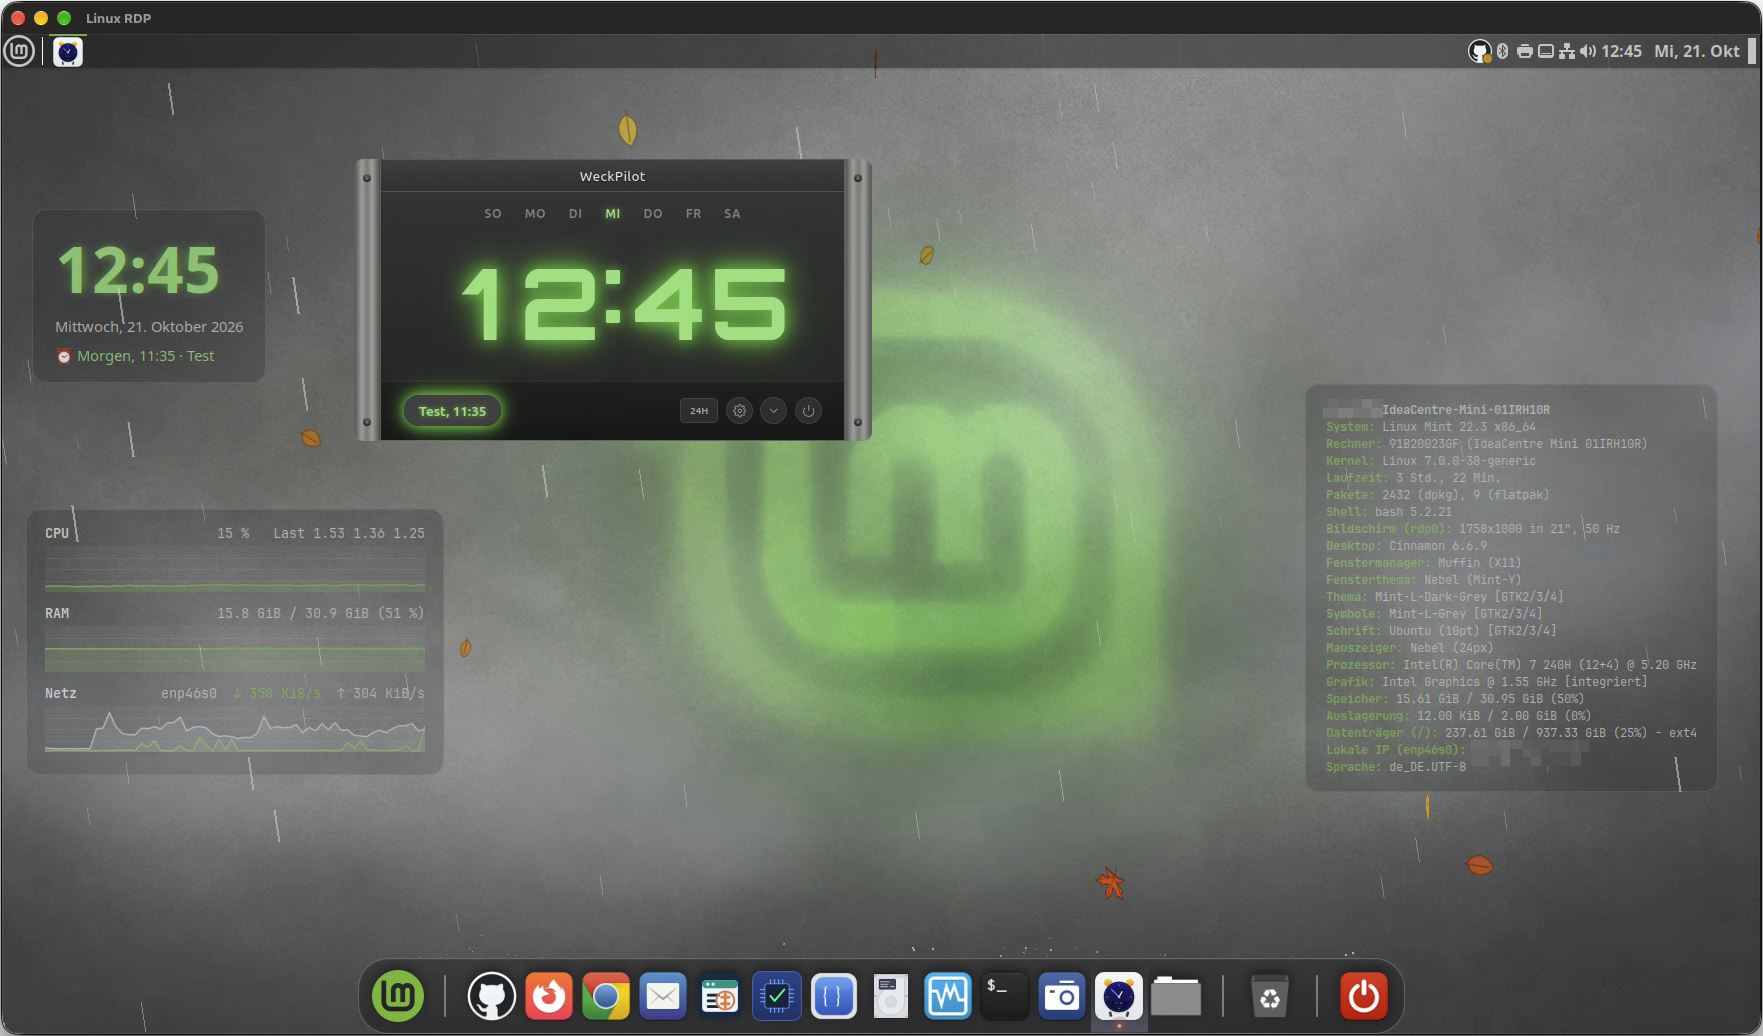
Task: Click the WeckPilot title bar
Action: (612, 176)
